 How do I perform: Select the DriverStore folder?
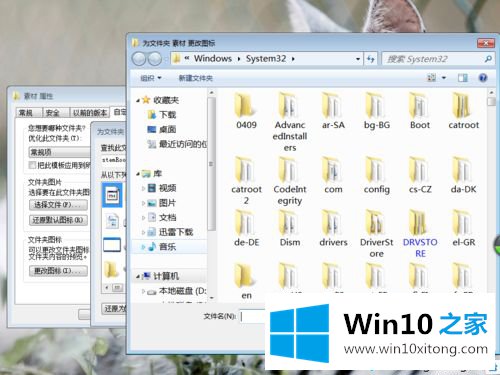tap(377, 234)
